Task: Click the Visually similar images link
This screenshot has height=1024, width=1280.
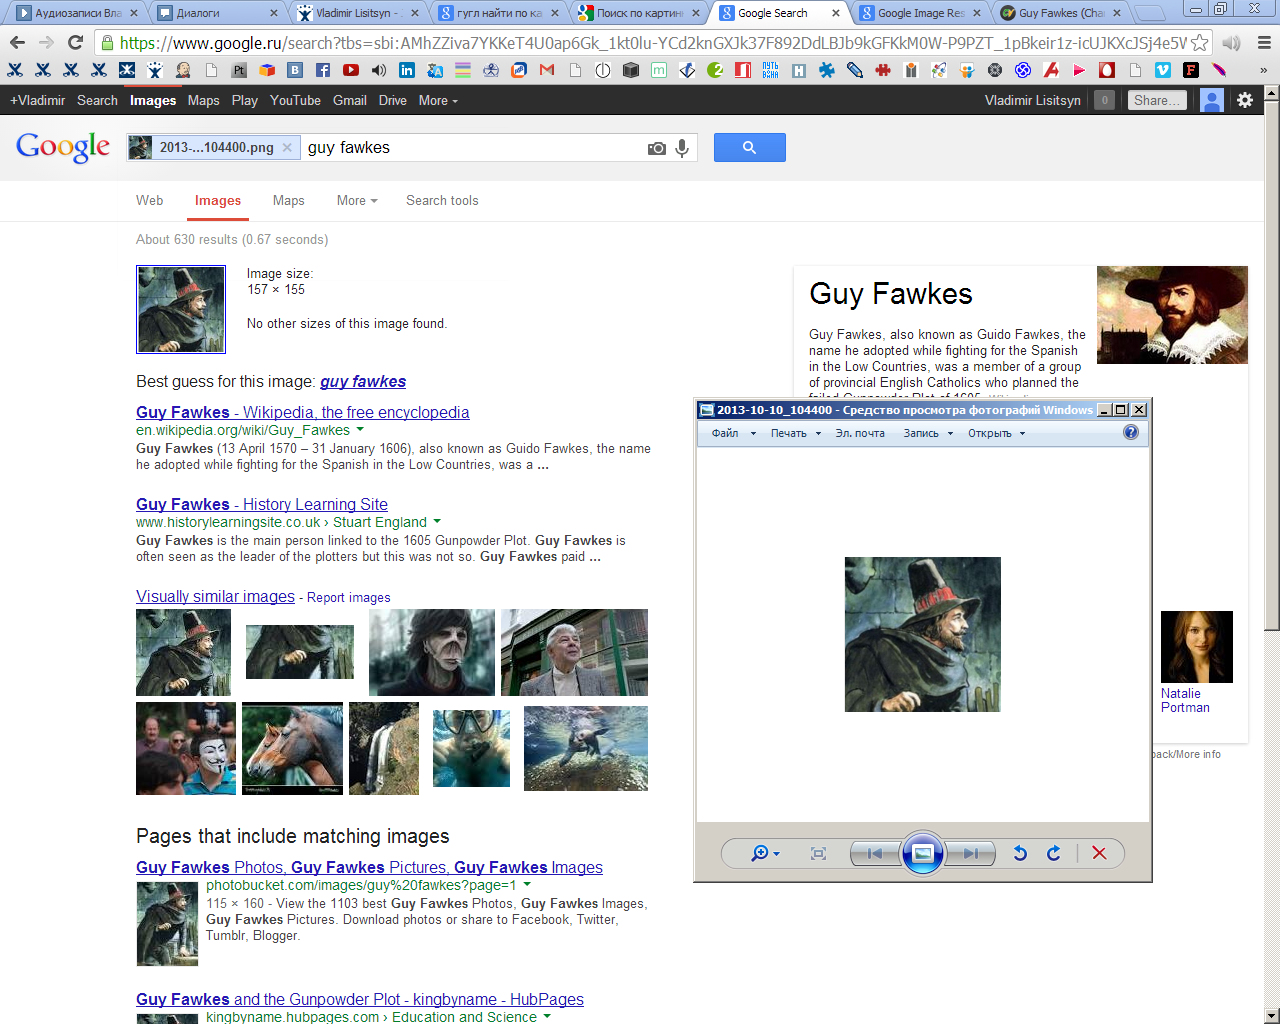Action: pyautogui.click(x=215, y=597)
